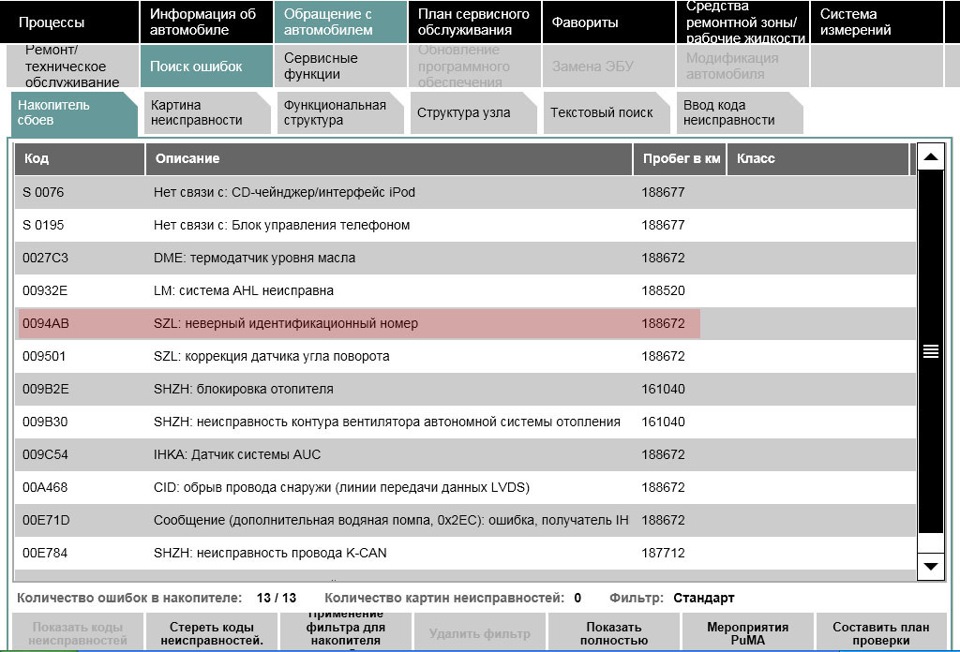Click the scroll down arrow
The width and height of the screenshot is (960, 652).
click(931, 566)
